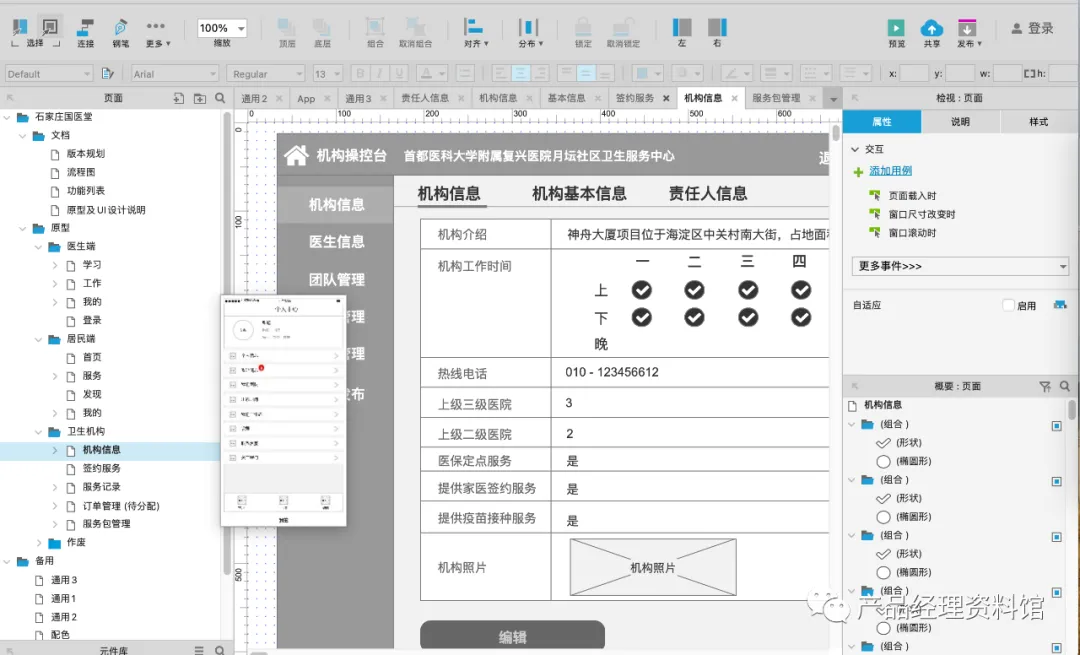The width and height of the screenshot is (1080, 655).
Task: Toggle the 右 right pane icon
Action: coord(717,28)
